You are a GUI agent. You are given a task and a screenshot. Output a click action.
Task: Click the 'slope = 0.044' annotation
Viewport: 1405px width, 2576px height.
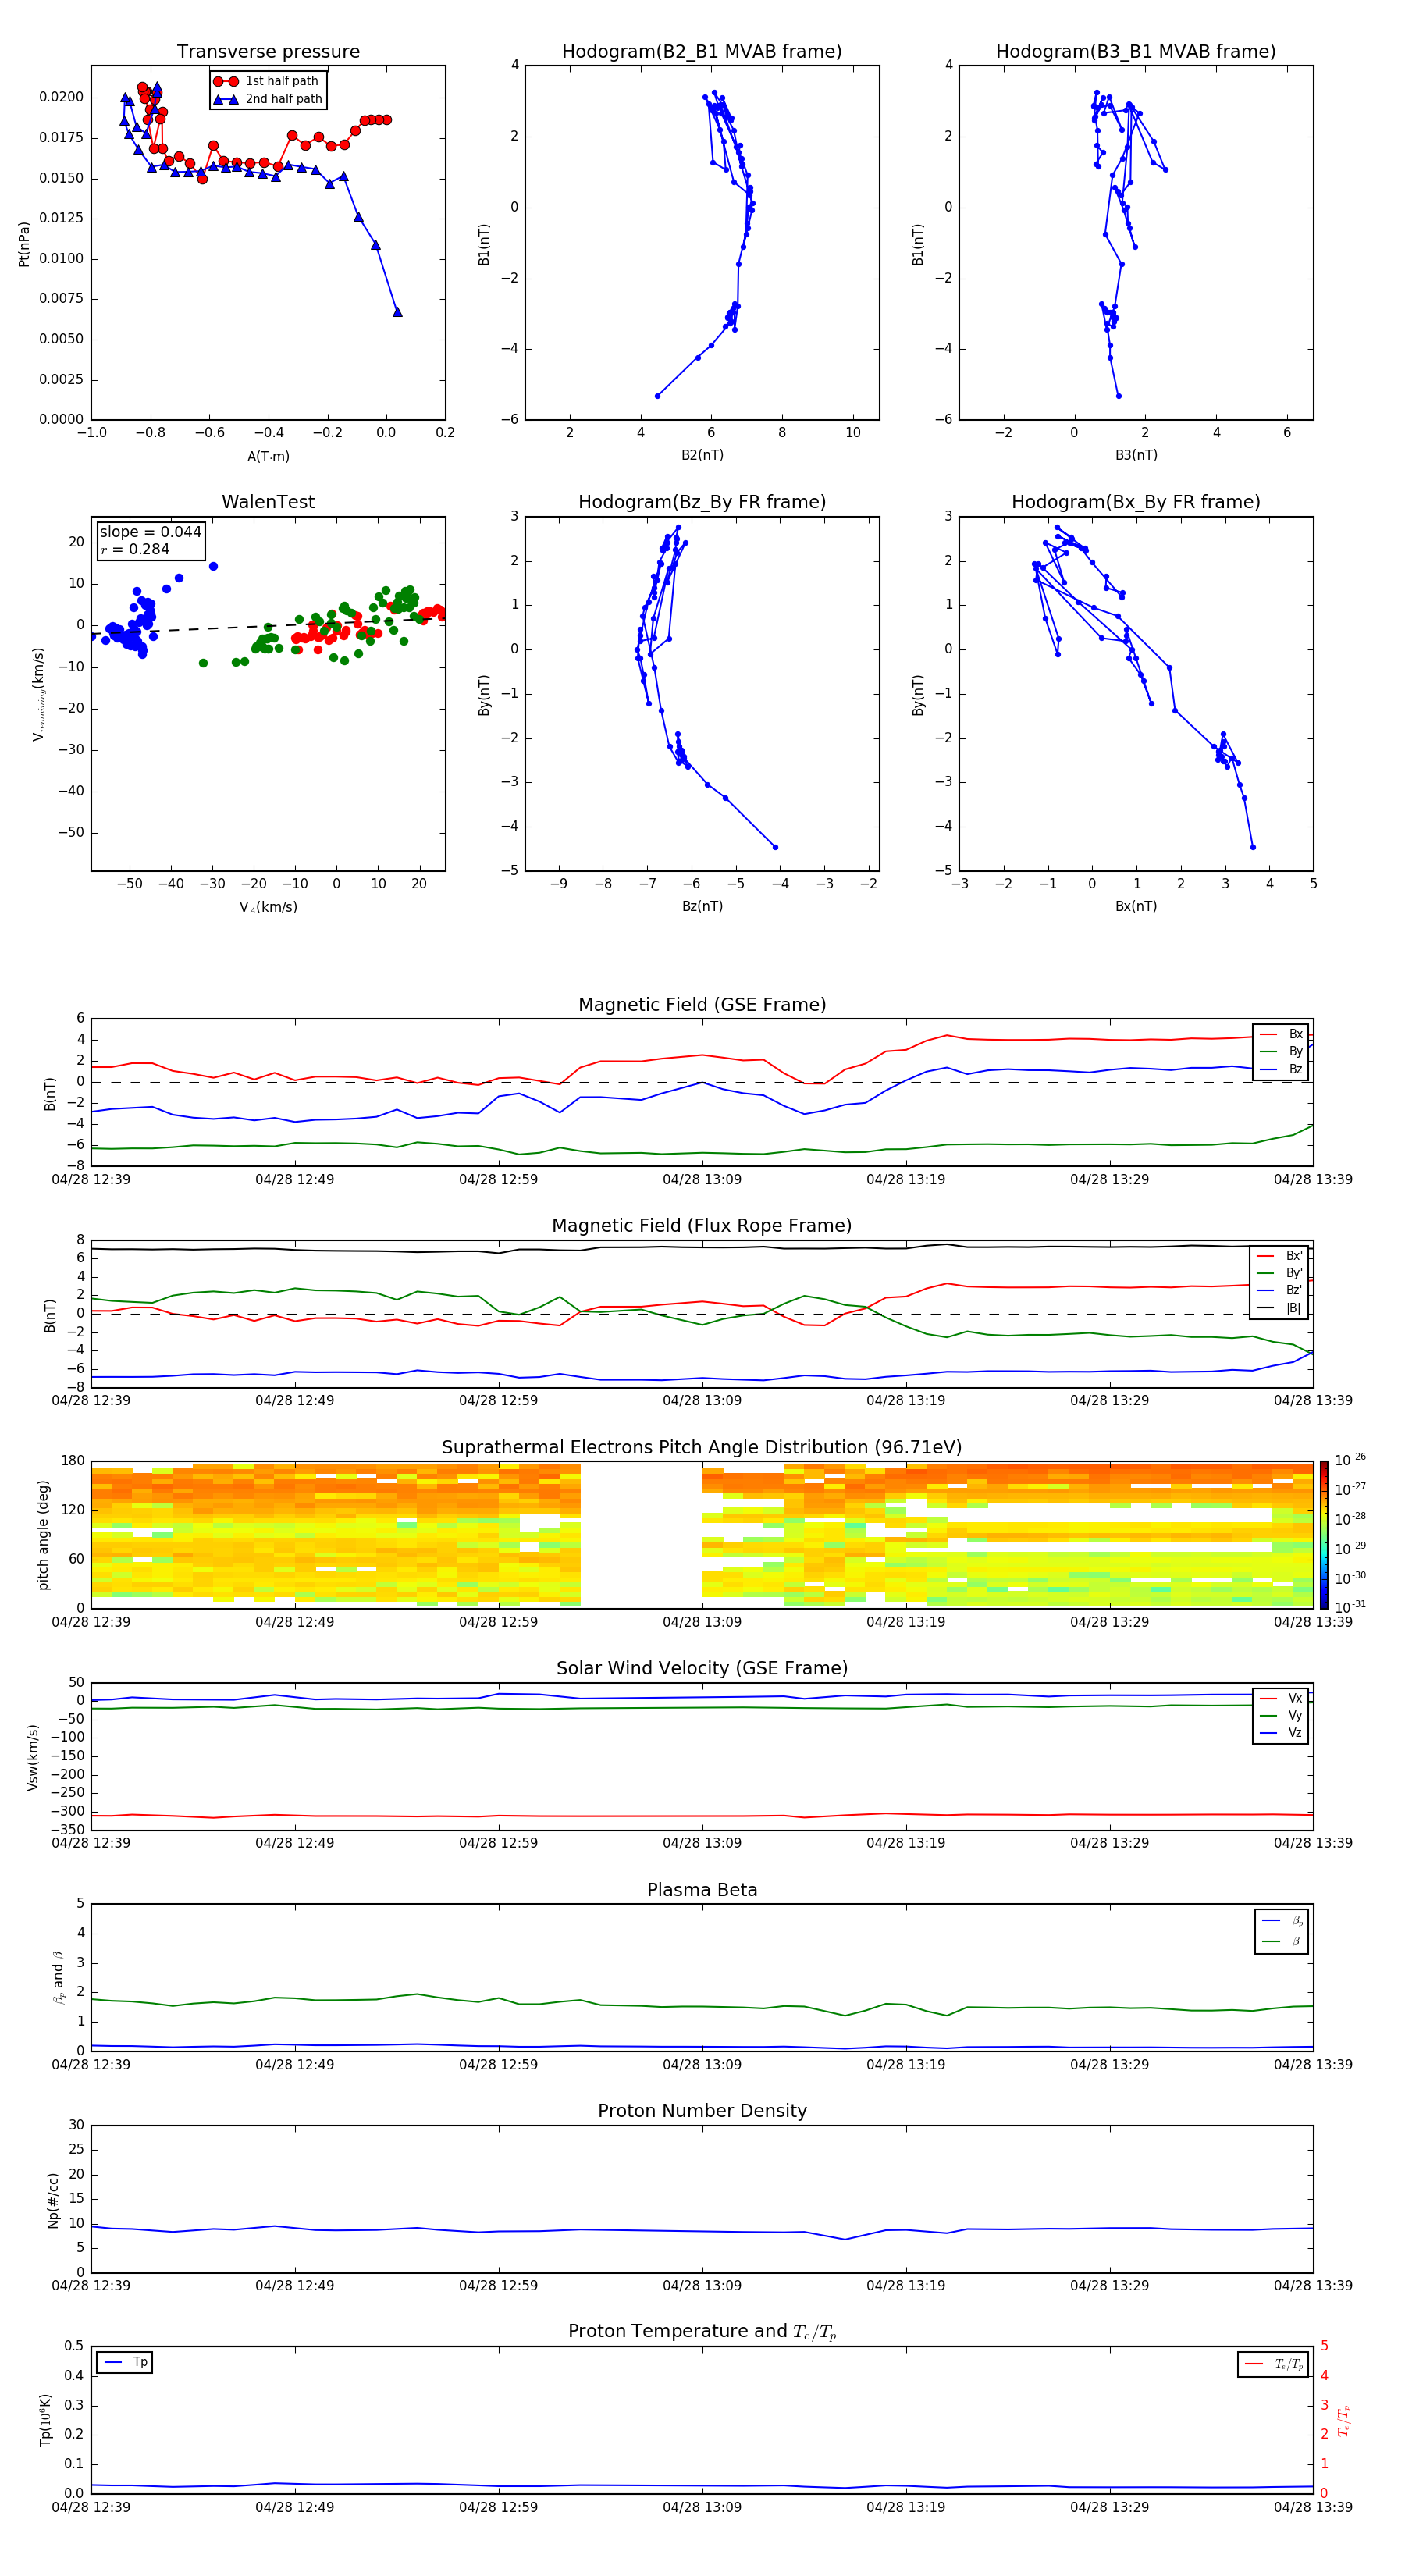pyautogui.click(x=150, y=532)
